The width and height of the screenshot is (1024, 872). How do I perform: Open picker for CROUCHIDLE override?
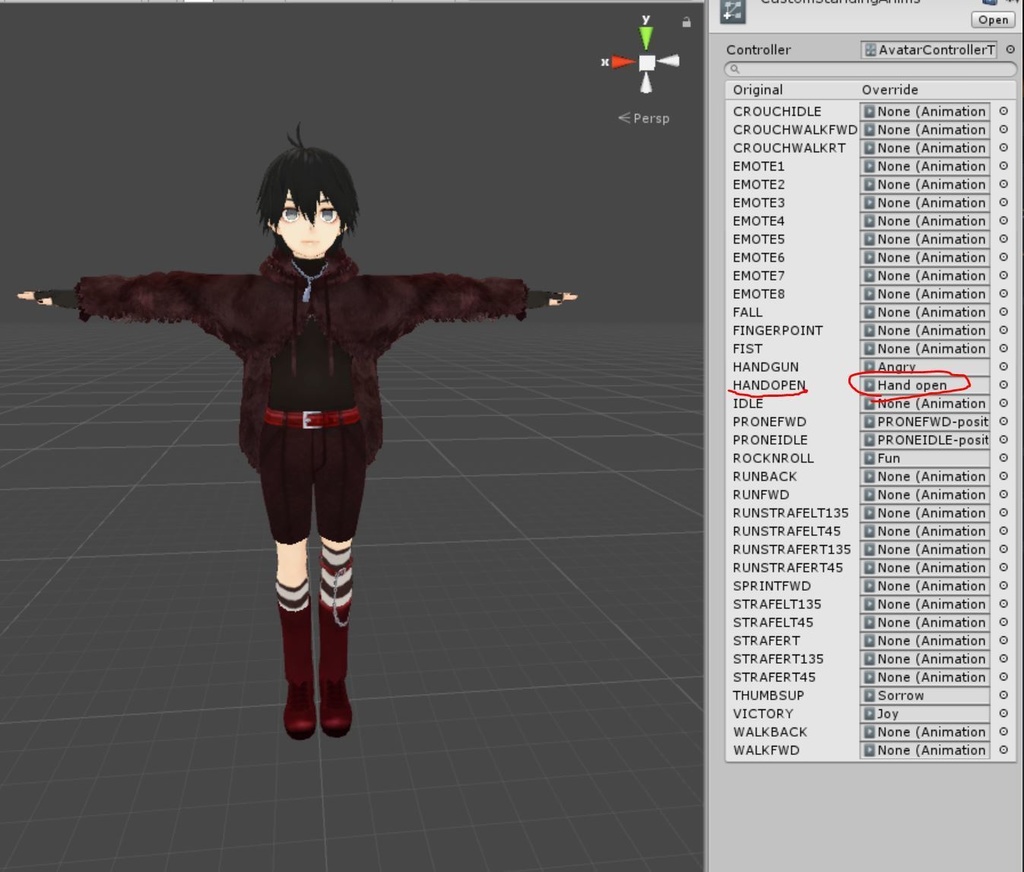click(1004, 112)
